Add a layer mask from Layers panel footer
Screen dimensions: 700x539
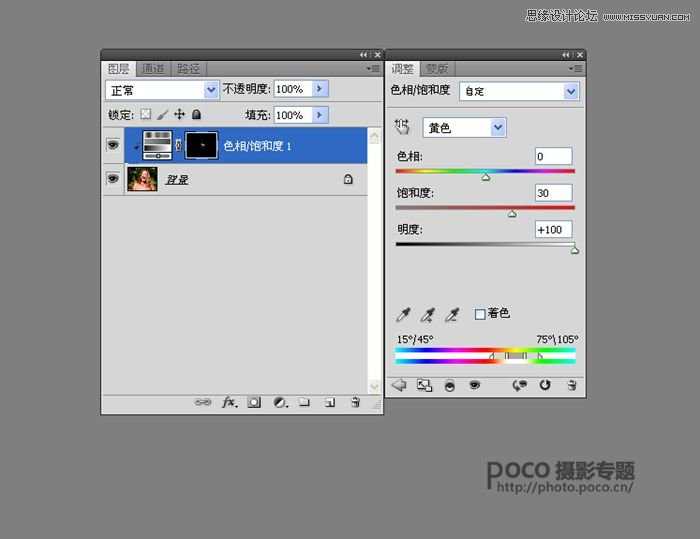(254, 402)
